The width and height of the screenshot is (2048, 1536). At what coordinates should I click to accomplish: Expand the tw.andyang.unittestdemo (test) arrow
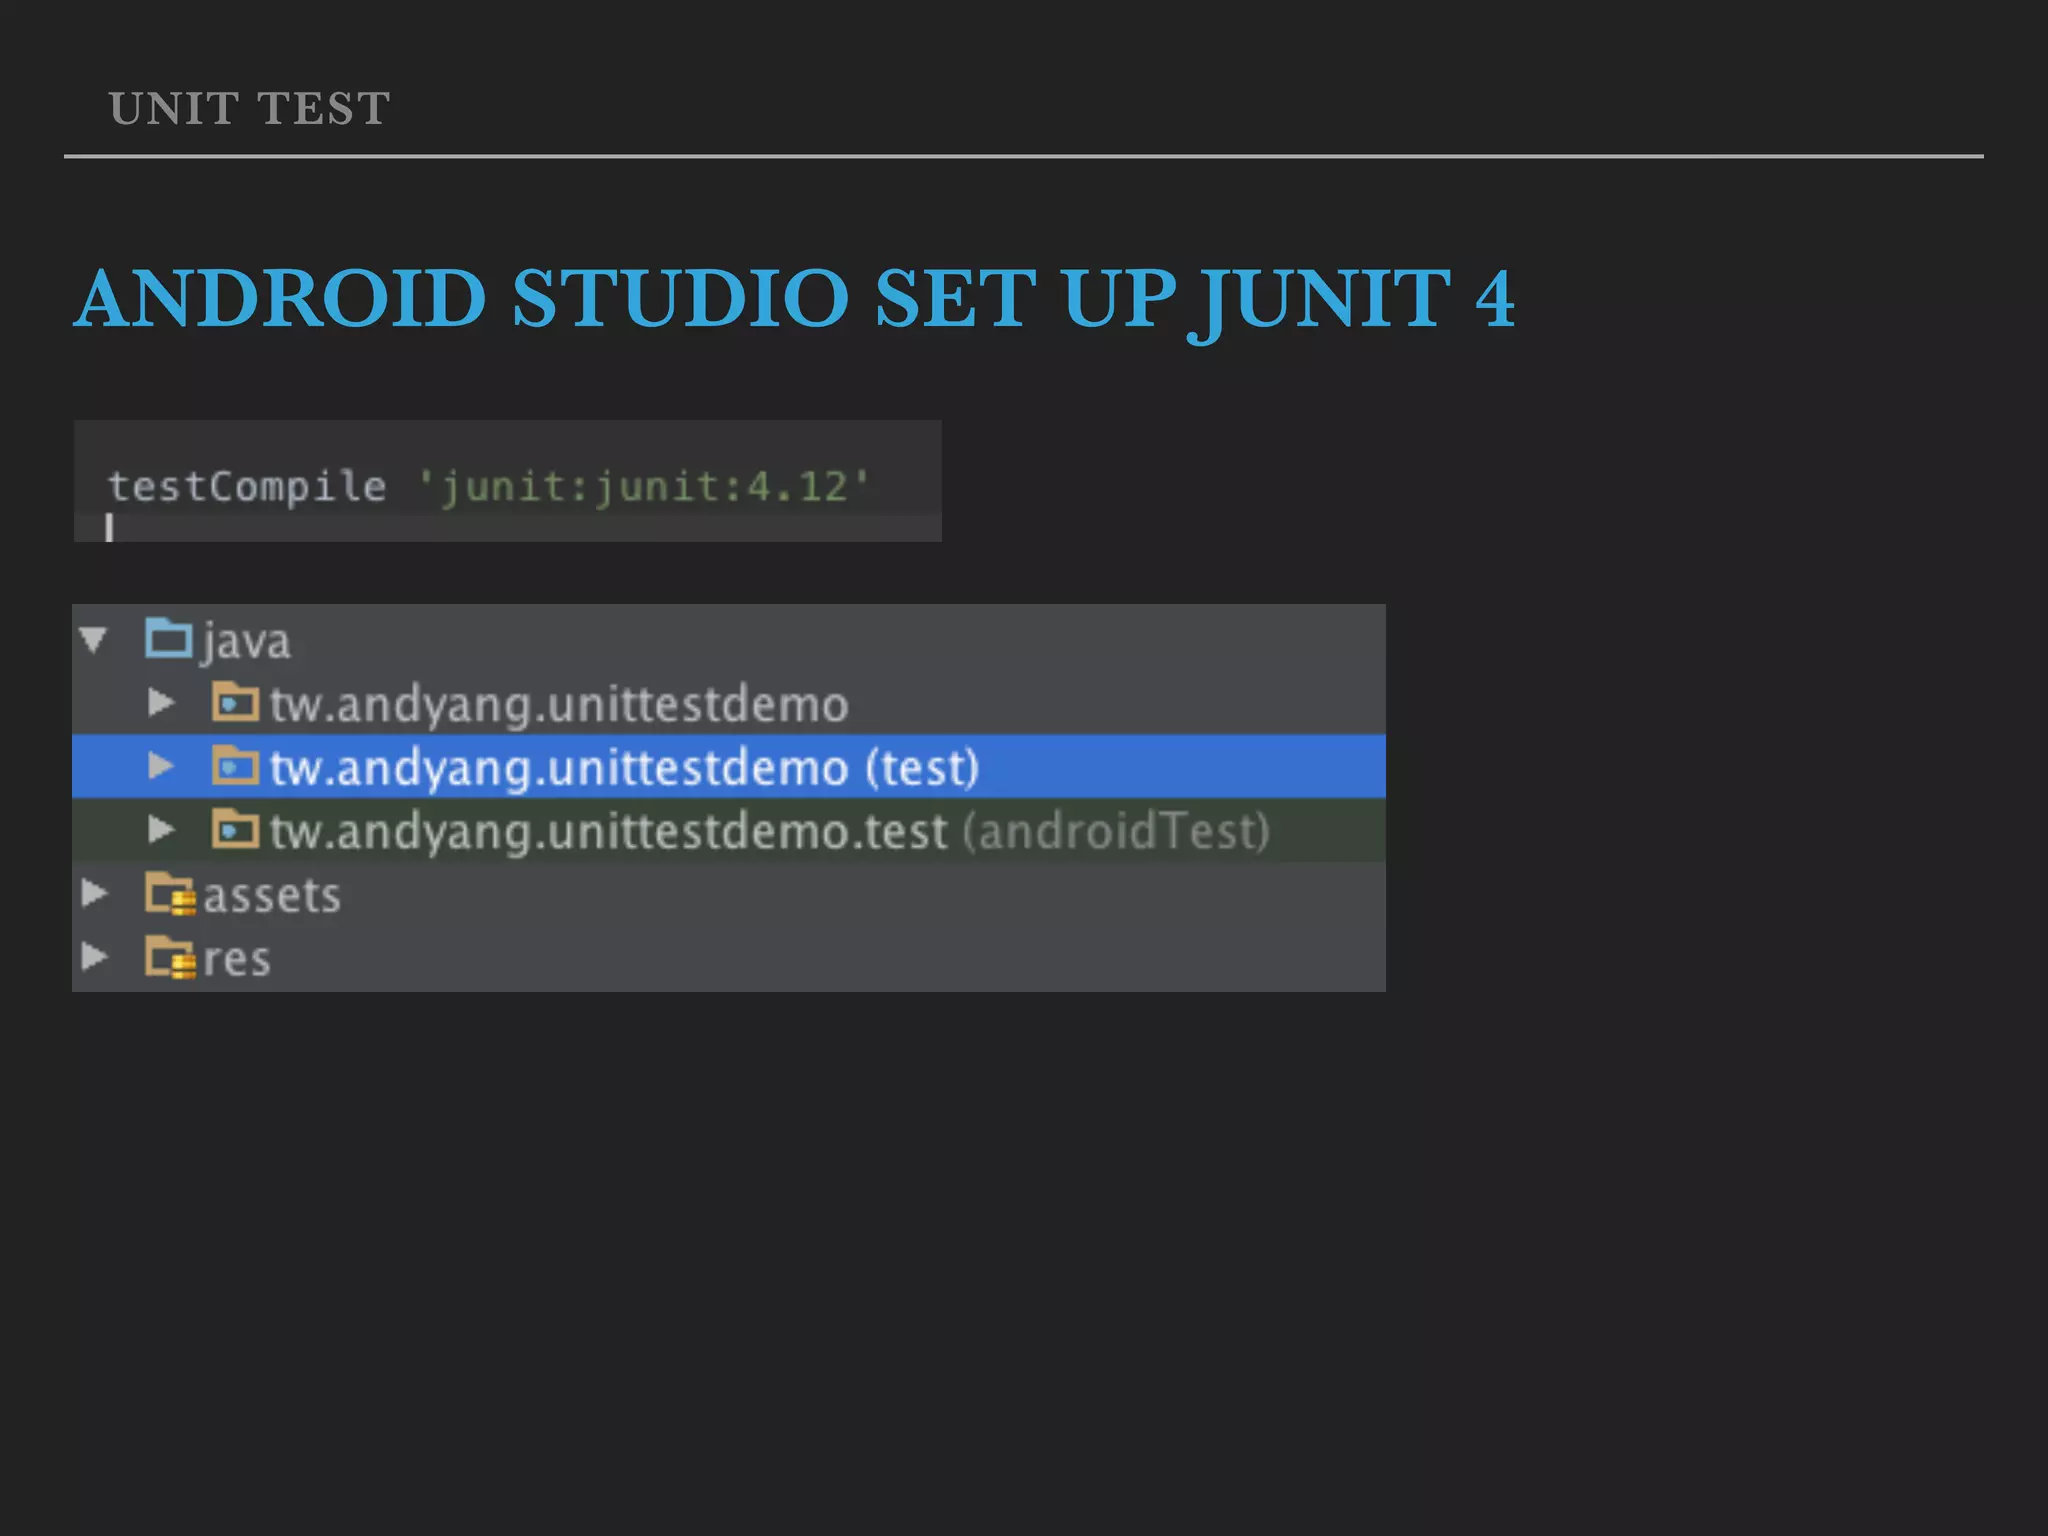pyautogui.click(x=161, y=766)
